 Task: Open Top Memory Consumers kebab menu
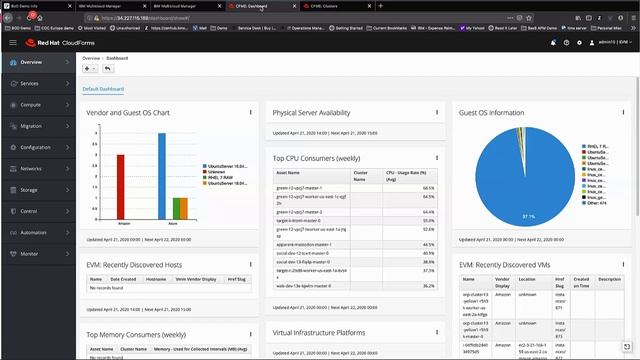251,334
